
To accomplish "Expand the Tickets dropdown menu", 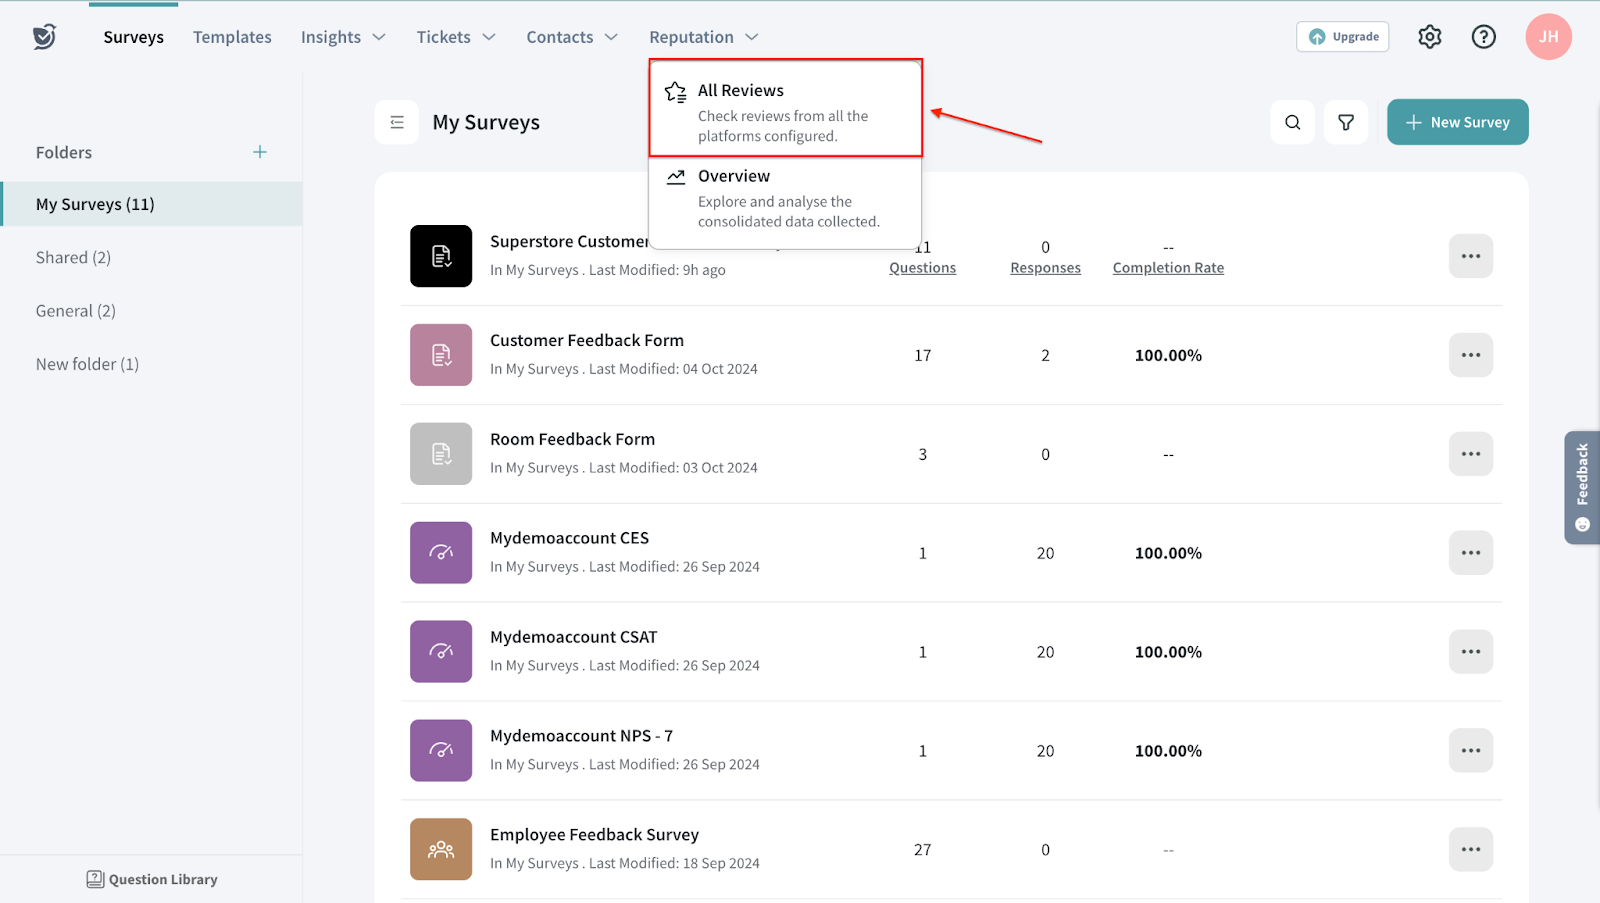I will click(x=455, y=37).
